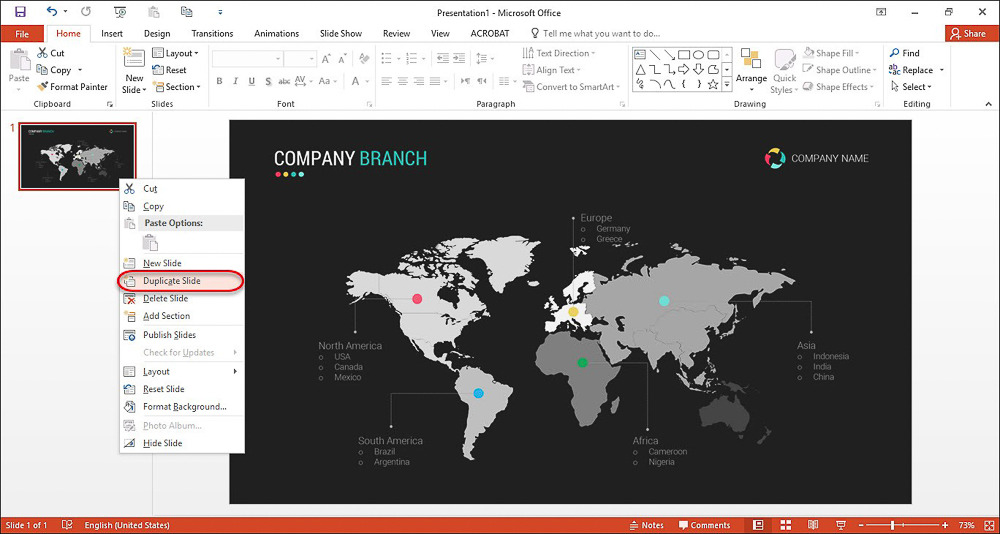The image size is (1000, 534).
Task: Open the Layout dropdown in Slides group
Action: [175, 53]
